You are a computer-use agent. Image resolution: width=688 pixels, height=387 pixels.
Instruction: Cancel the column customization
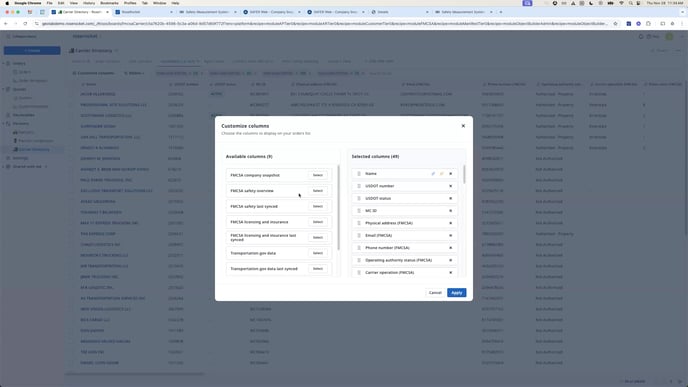coord(435,293)
